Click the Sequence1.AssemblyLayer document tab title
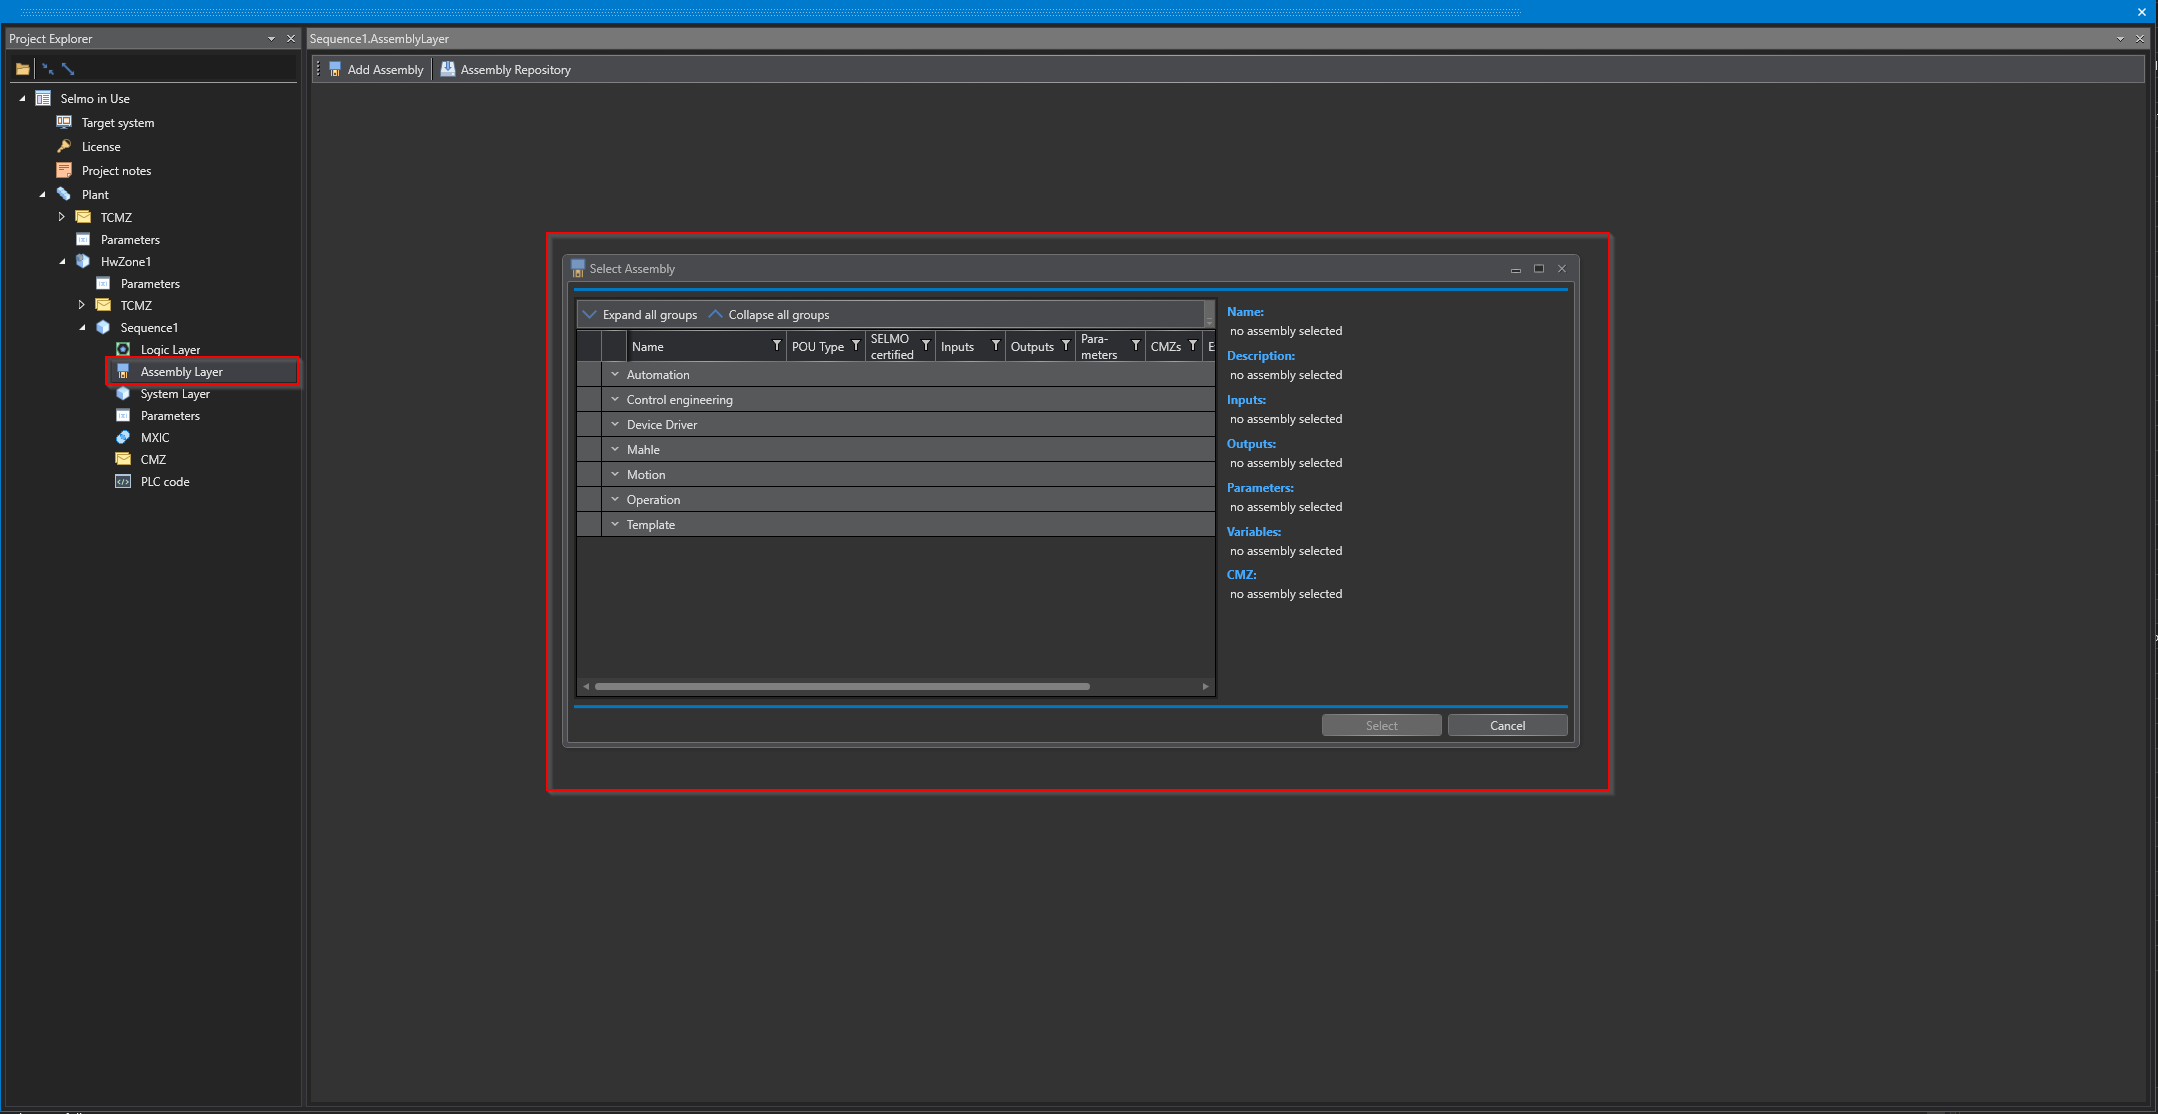Image resolution: width=2158 pixels, height=1114 pixels. [379, 38]
